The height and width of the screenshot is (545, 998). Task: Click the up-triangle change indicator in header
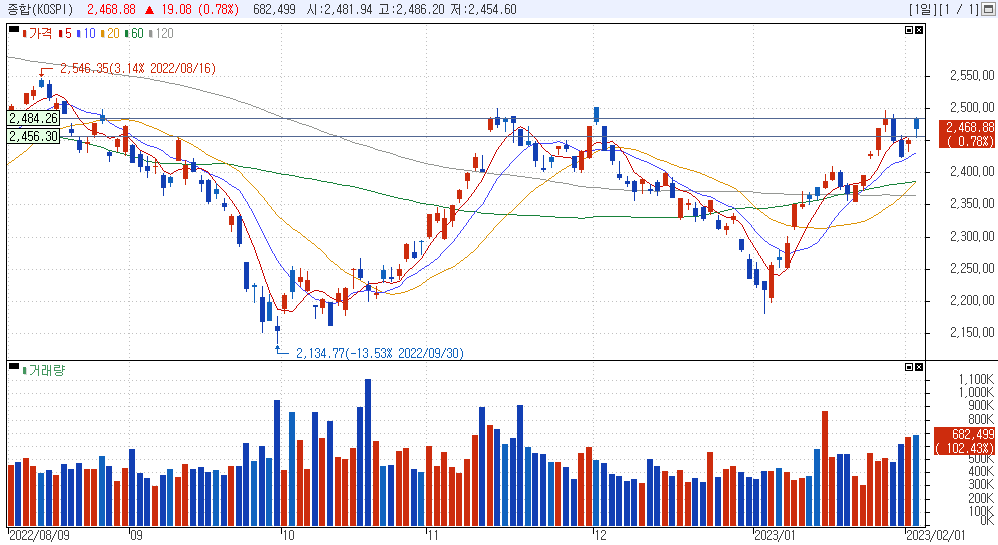pyautogui.click(x=149, y=10)
